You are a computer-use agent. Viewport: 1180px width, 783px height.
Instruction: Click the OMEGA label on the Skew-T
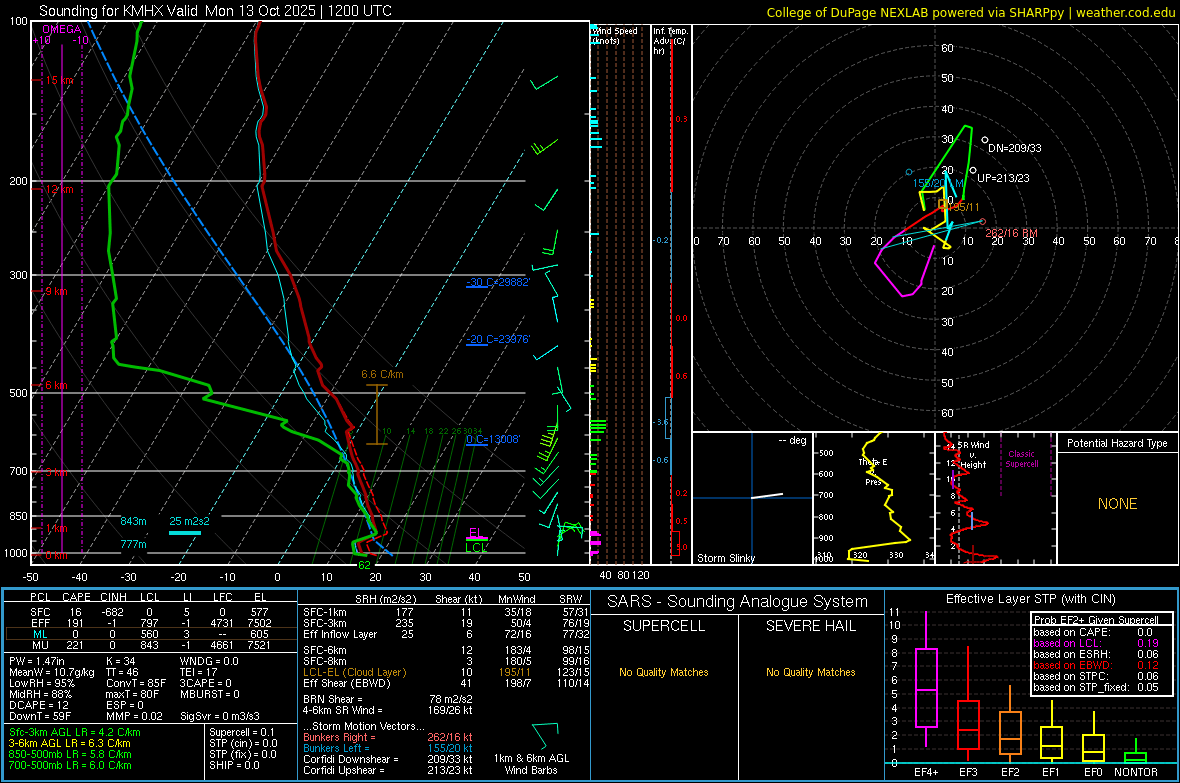click(x=62, y=29)
